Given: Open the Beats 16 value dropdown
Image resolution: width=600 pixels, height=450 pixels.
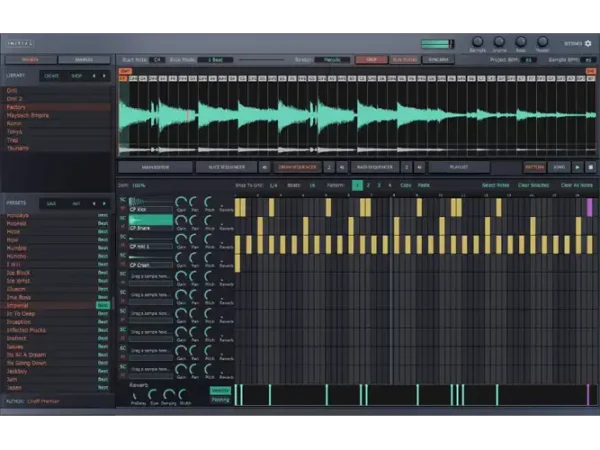Looking at the screenshot, I should click(312, 185).
